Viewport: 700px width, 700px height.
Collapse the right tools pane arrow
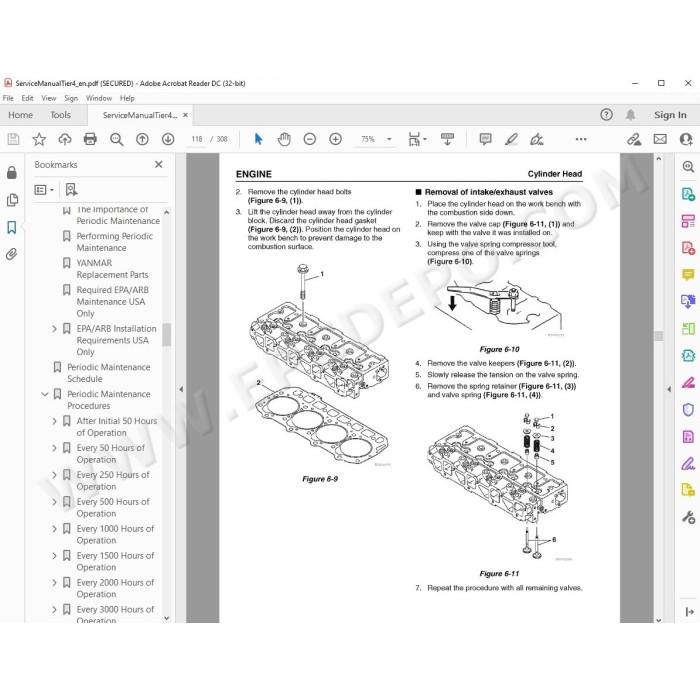click(669, 389)
